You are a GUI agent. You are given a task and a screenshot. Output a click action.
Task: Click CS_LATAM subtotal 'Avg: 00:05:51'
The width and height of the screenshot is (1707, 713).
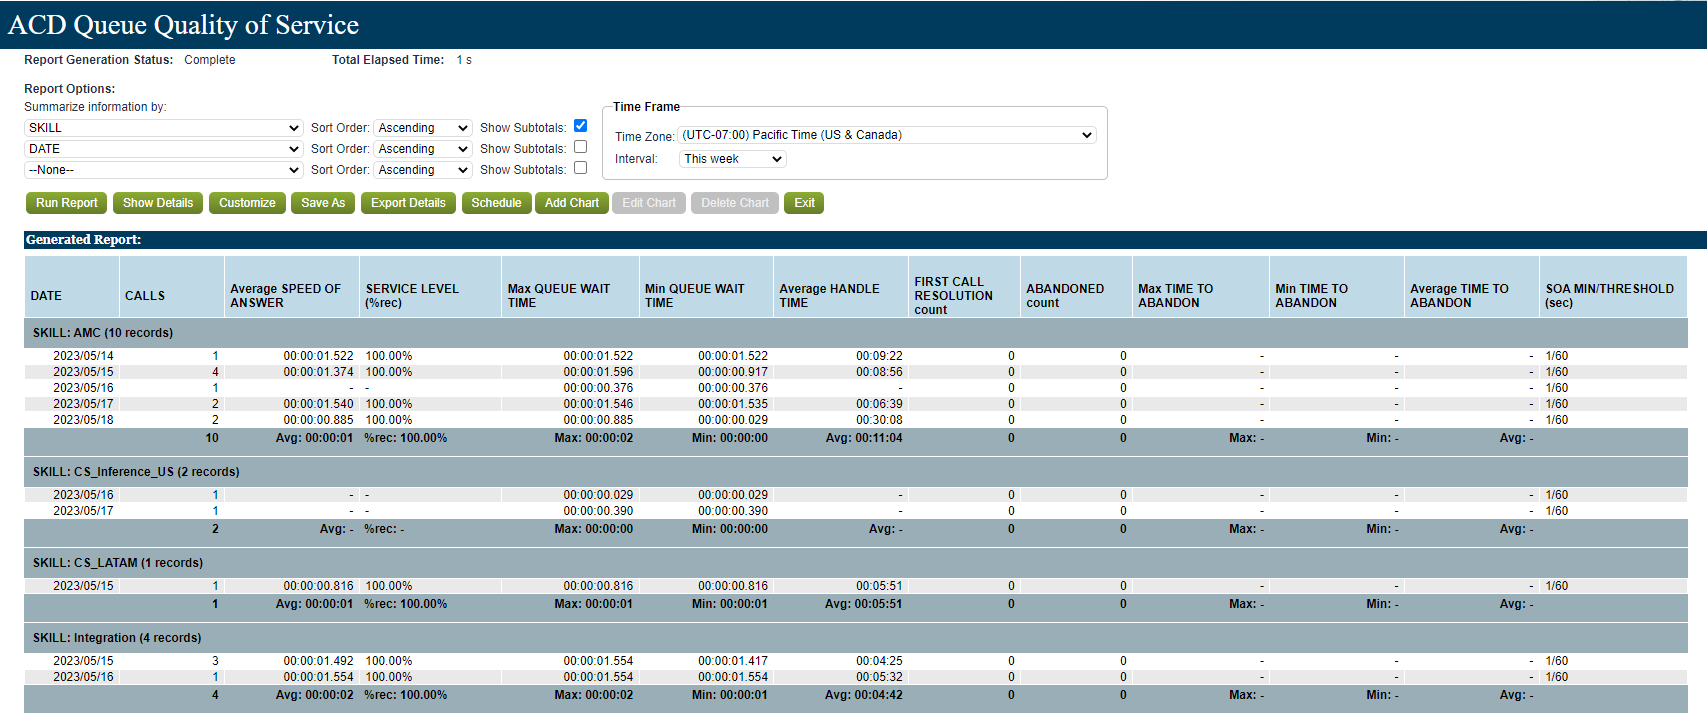point(864,604)
